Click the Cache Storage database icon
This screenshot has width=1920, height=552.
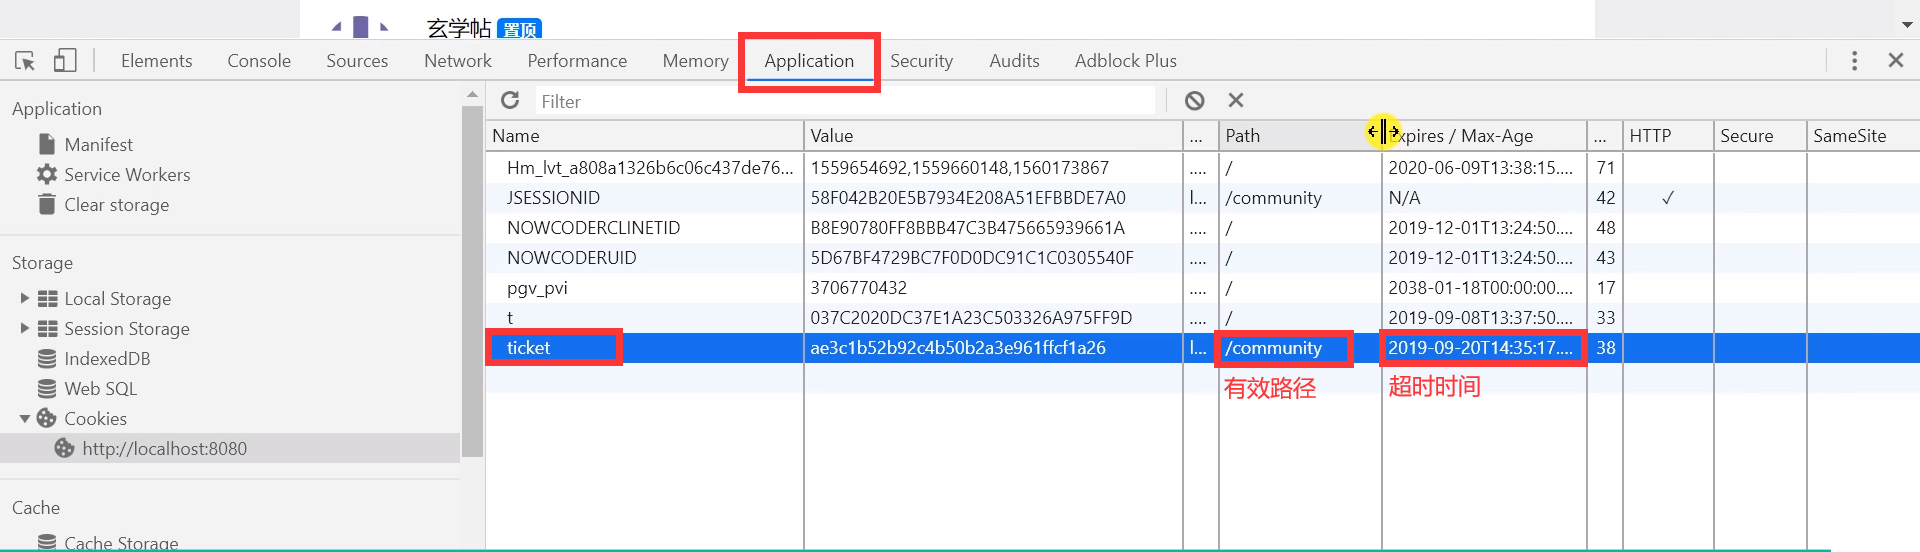pyautogui.click(x=47, y=542)
